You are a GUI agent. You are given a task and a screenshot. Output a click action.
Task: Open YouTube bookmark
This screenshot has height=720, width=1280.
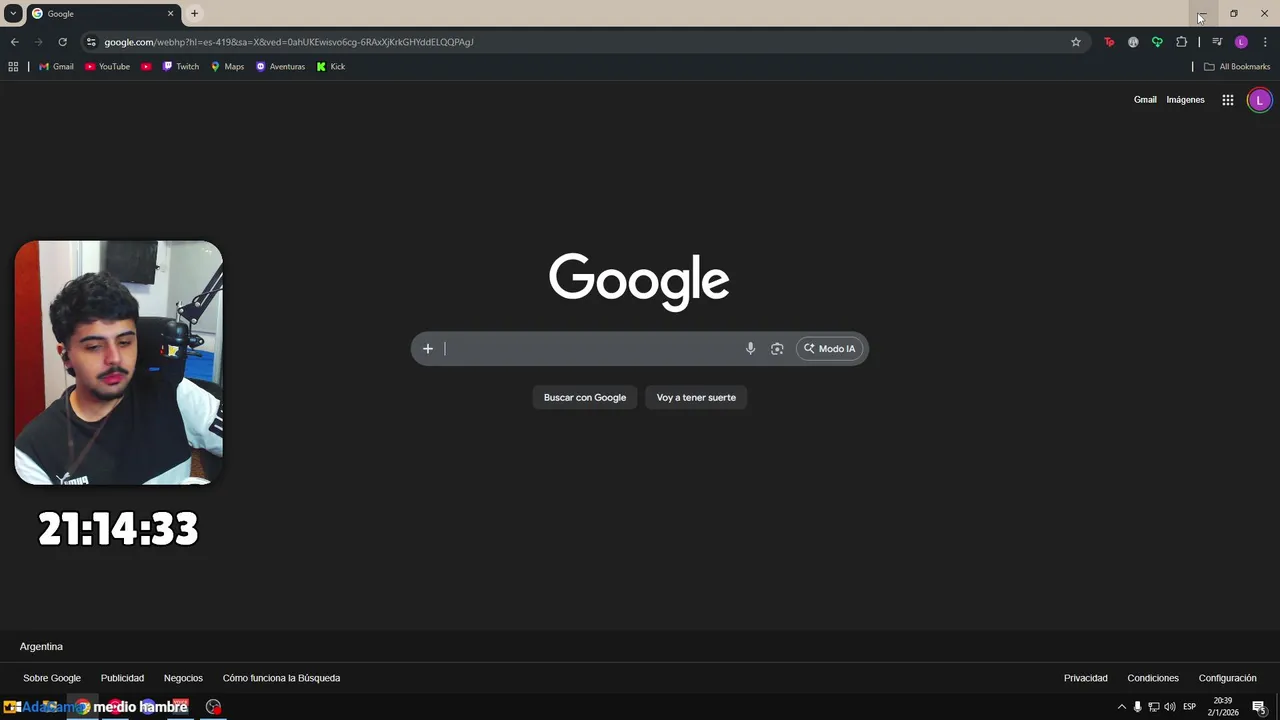(x=107, y=67)
